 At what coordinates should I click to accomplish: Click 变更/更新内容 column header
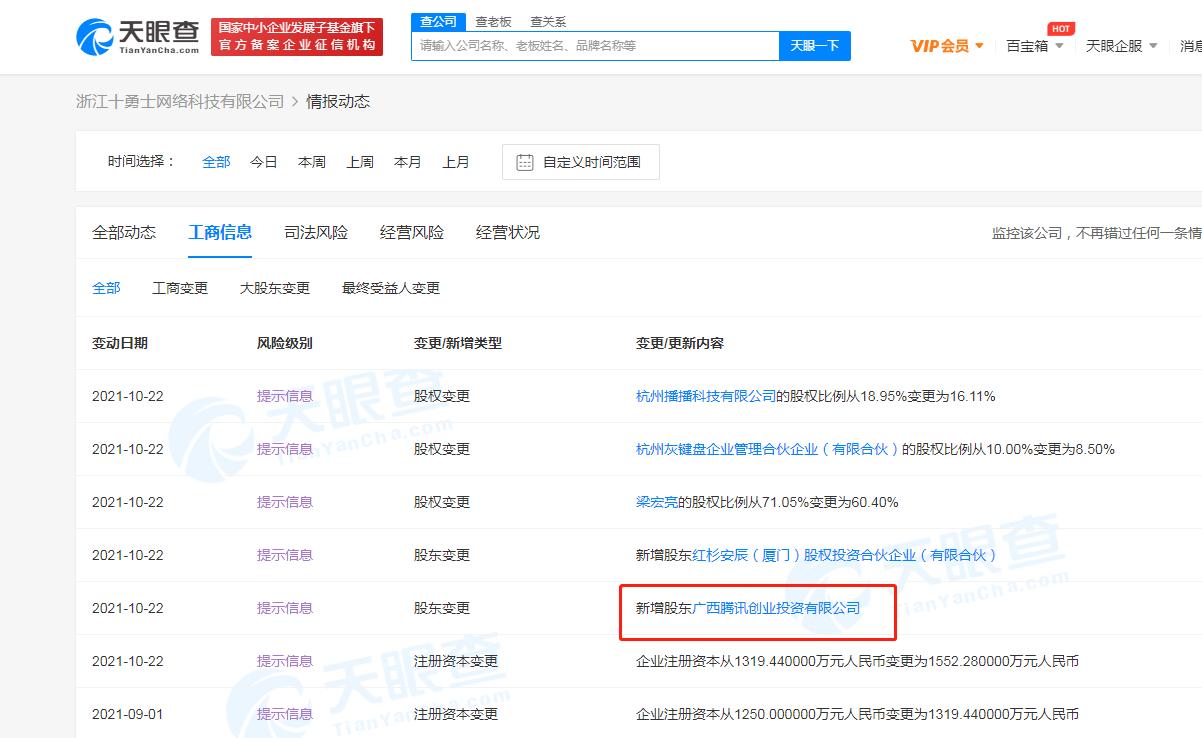pyautogui.click(x=680, y=343)
